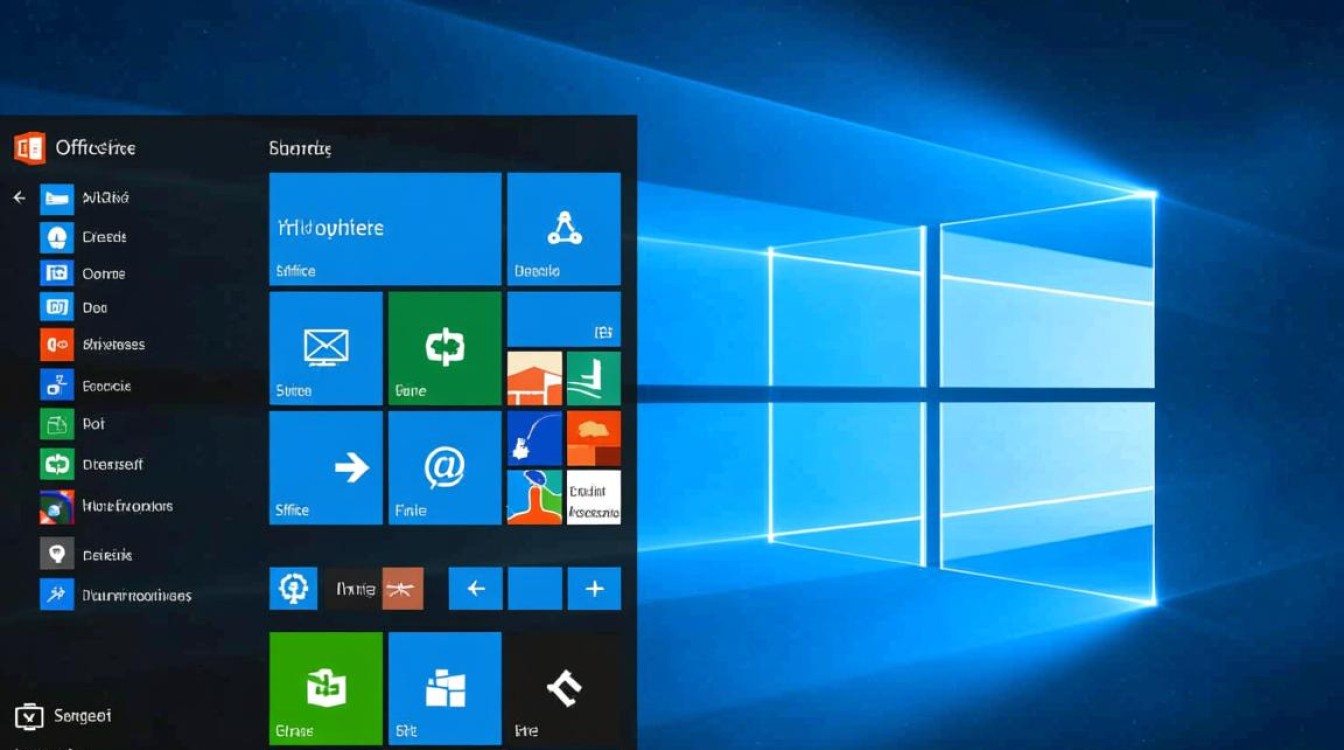The image size is (1344, 750).
Task: Open the dark tile with white bracket icon
Action: point(564,689)
